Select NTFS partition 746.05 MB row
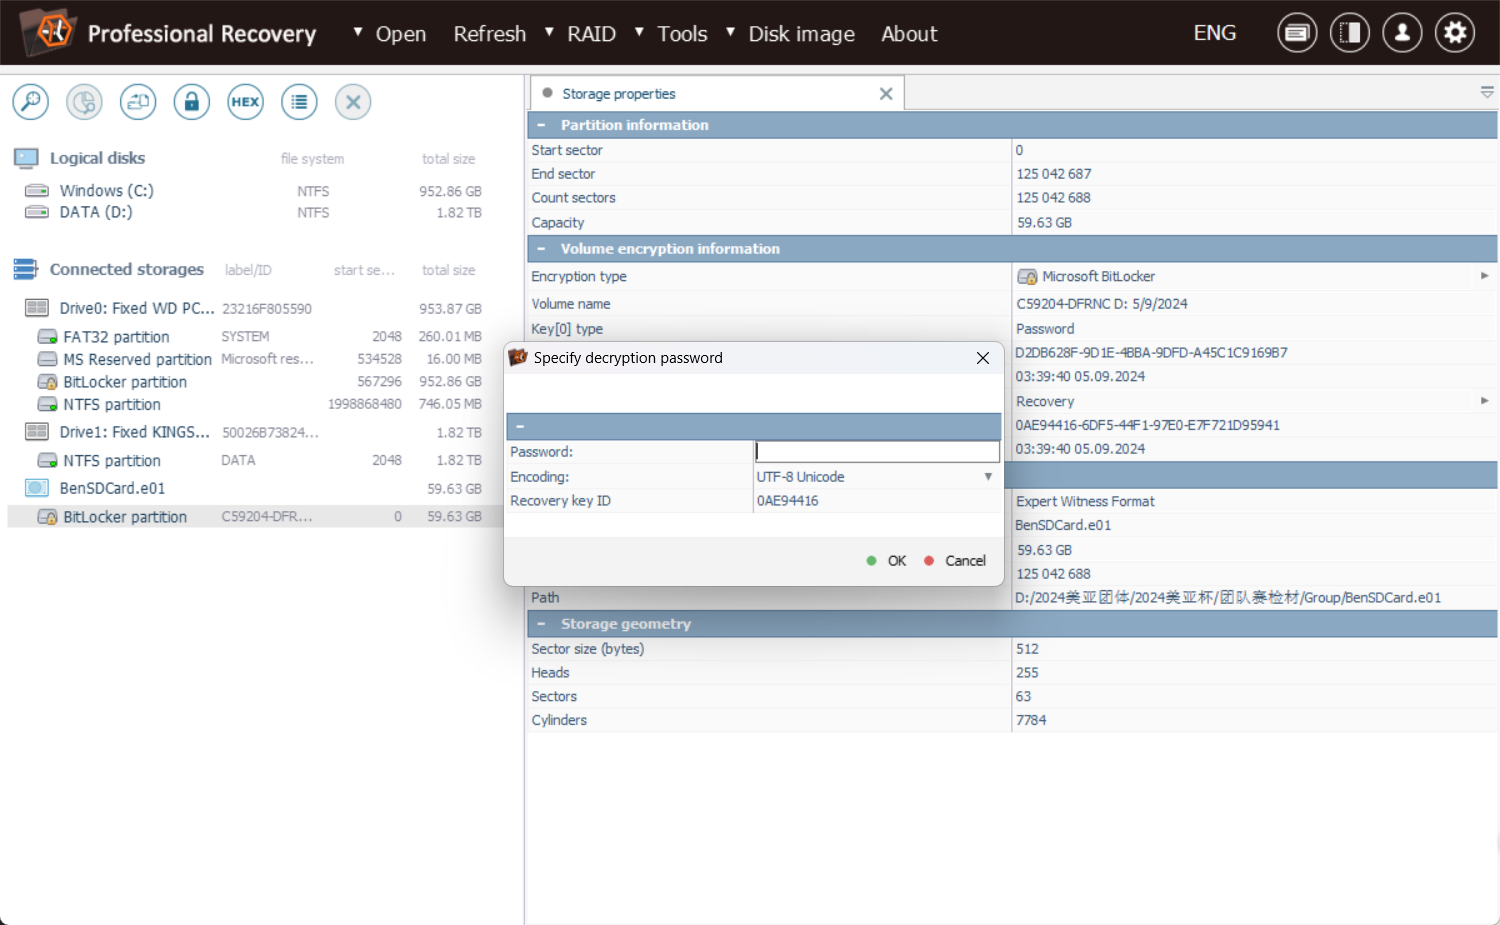This screenshot has height=925, width=1500. [x=255, y=404]
